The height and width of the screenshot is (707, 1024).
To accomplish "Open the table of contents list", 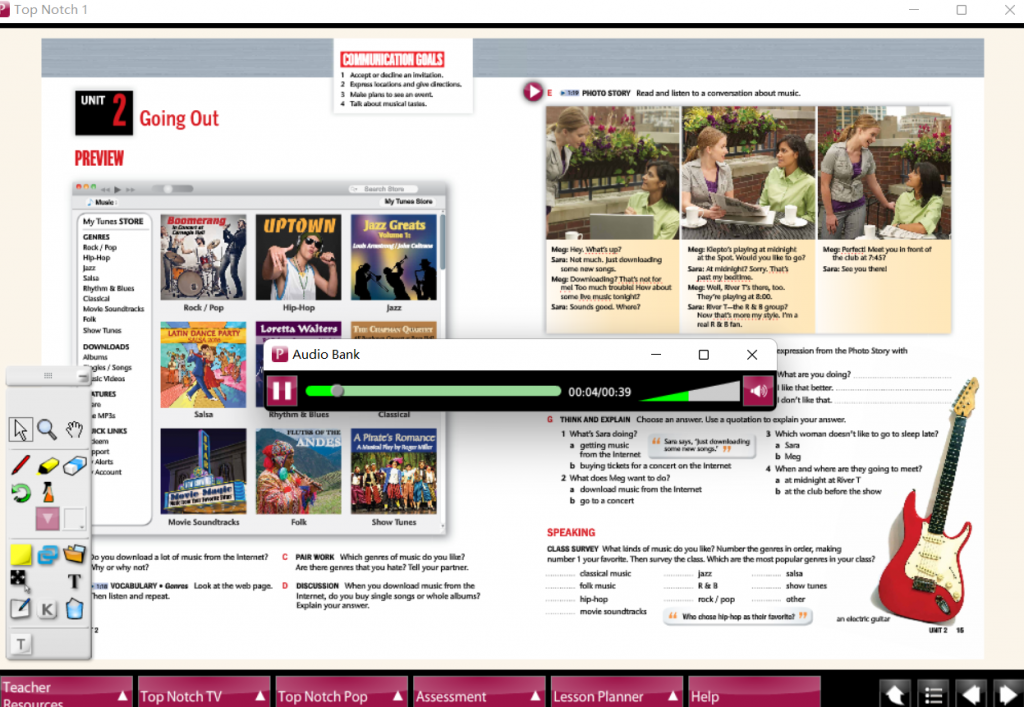I will pos(932,693).
